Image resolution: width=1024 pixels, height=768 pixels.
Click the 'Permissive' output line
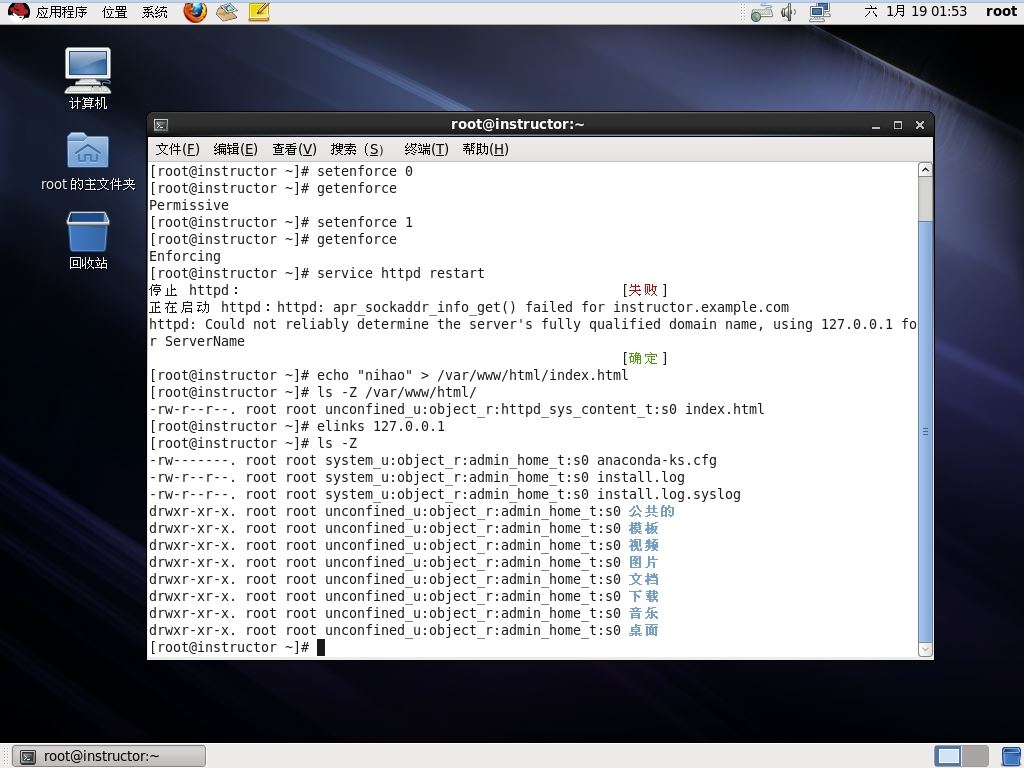pos(189,205)
